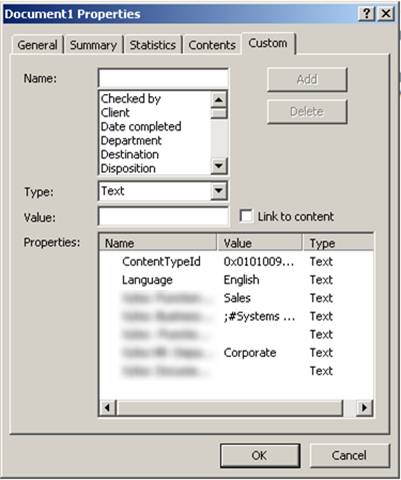Click the help question mark icon
The width and height of the screenshot is (401, 480).
(367, 14)
